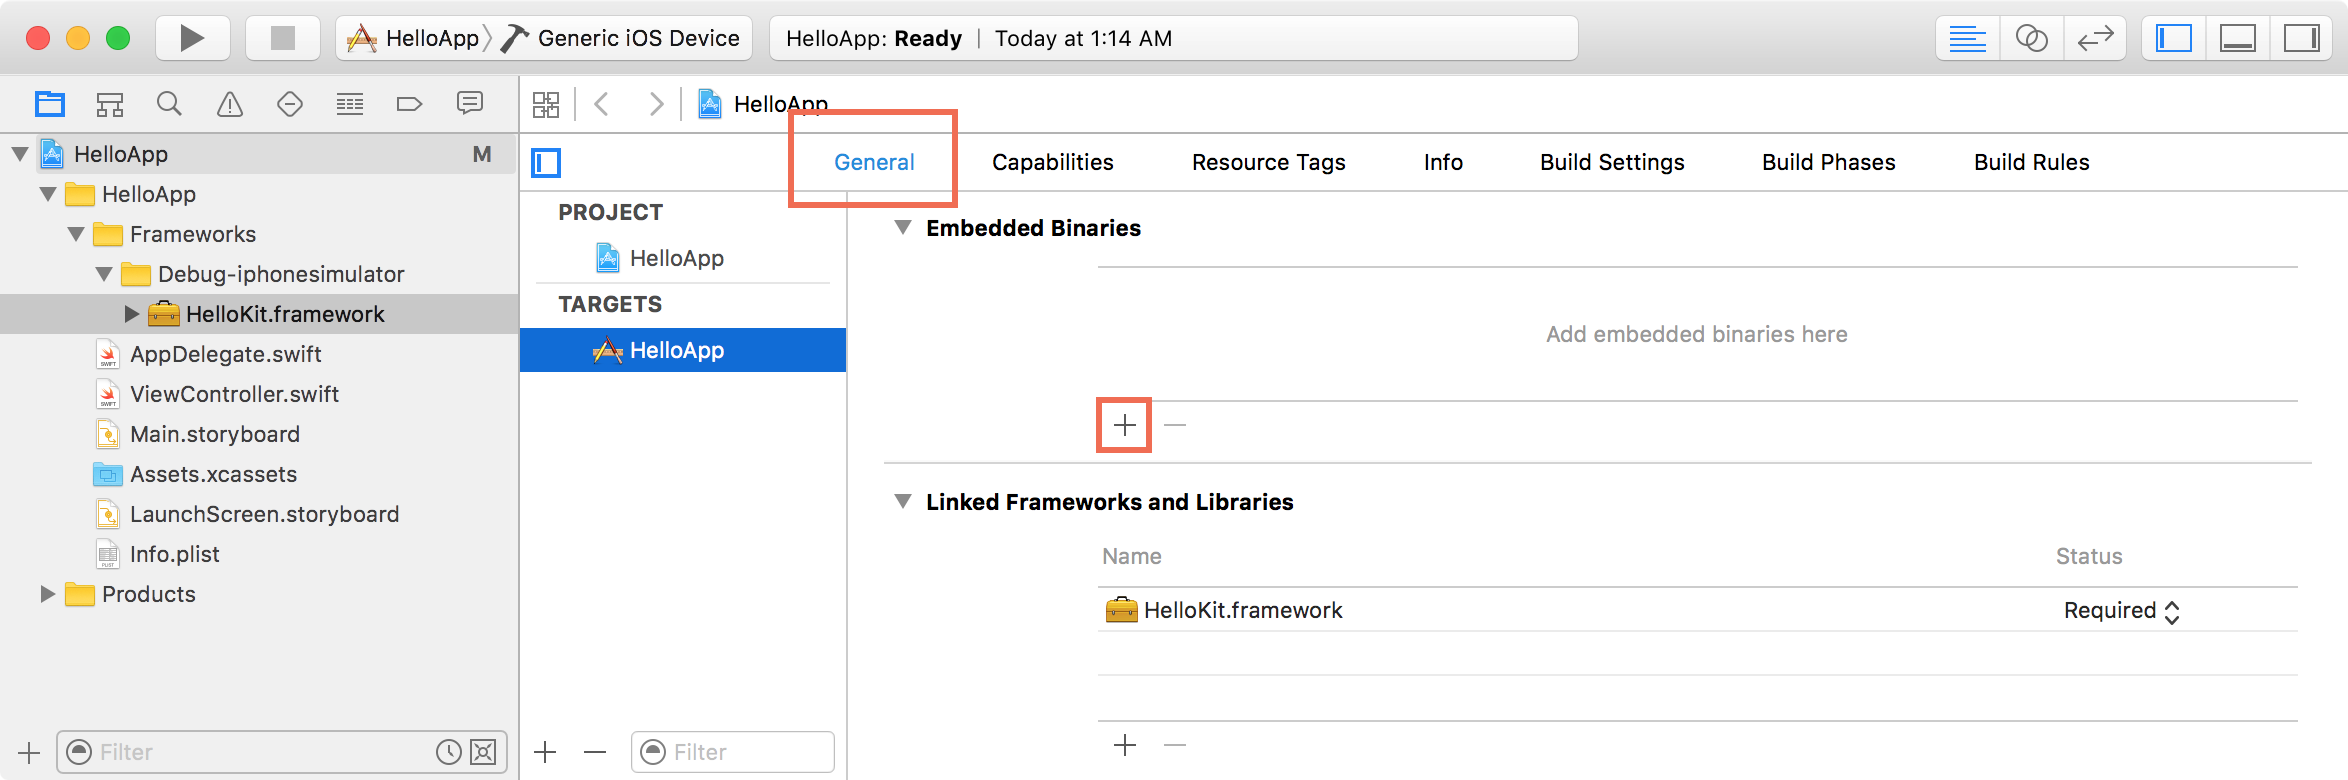Select the HelloApp target under TARGETS
2348x780 pixels.
[x=683, y=350]
